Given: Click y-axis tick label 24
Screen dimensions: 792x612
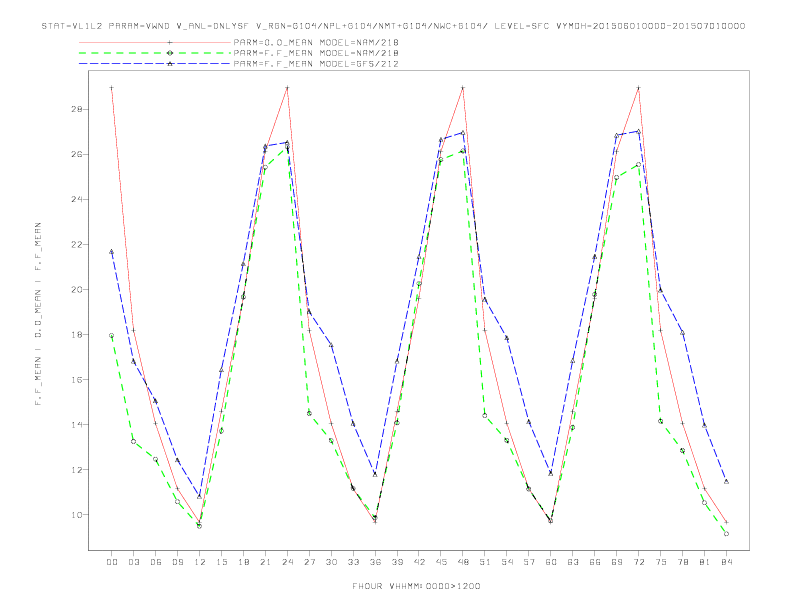Looking at the screenshot, I should (x=75, y=199).
